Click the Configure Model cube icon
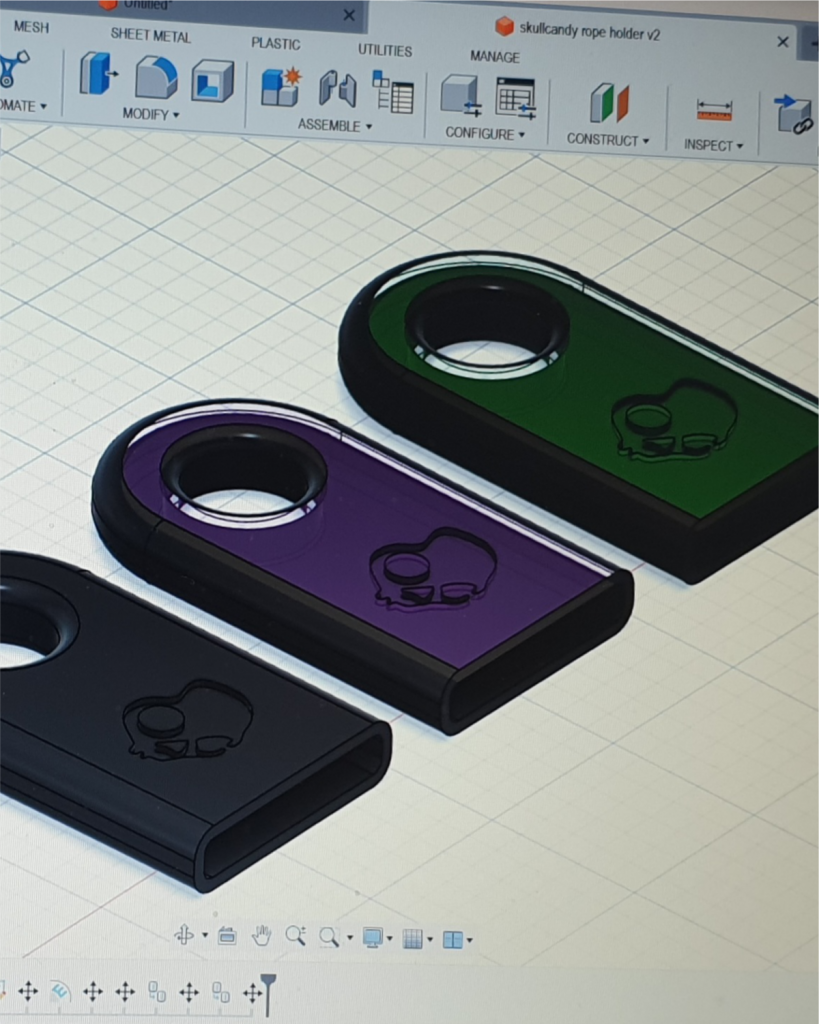Screen dimensions: 819x1024 pos(461,96)
